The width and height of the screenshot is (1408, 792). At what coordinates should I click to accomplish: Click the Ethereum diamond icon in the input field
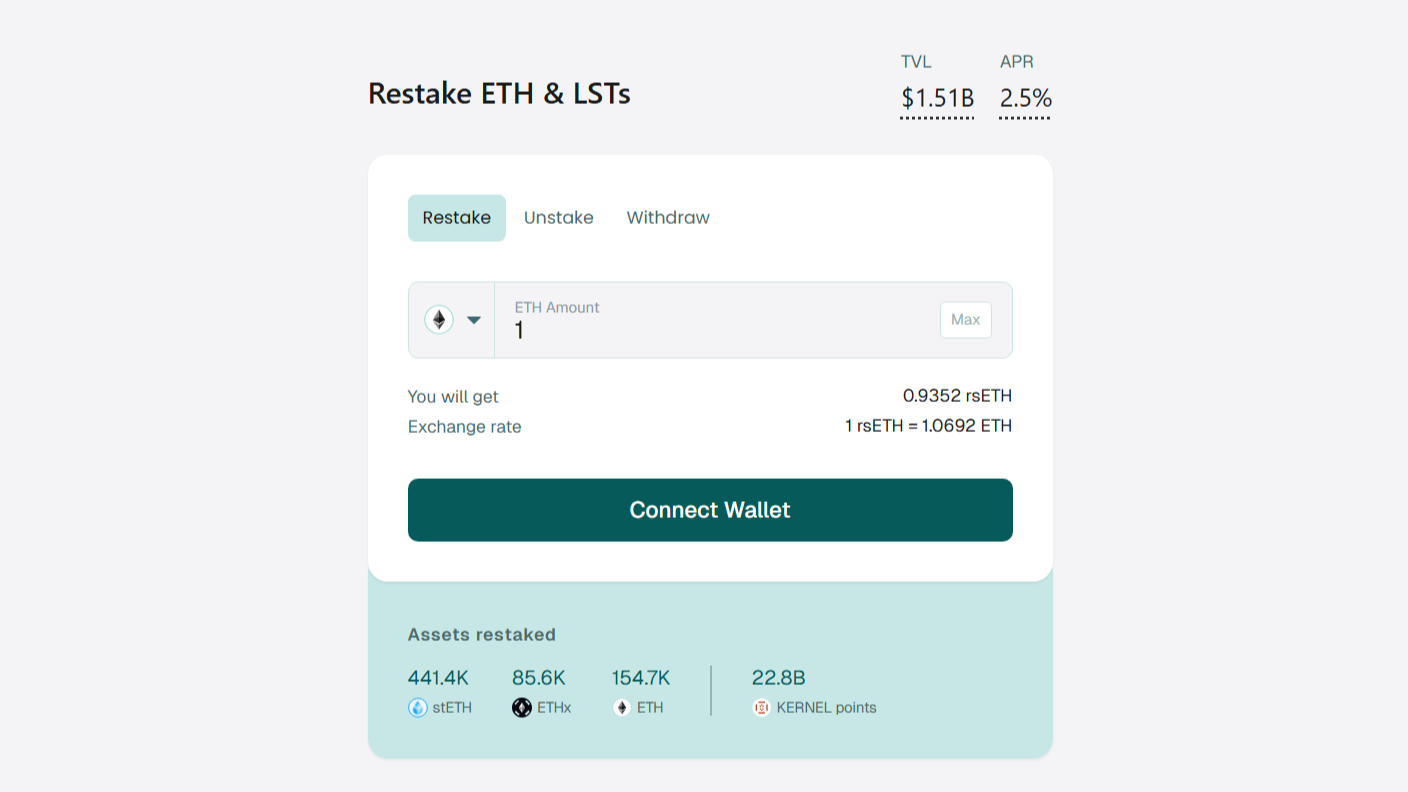point(440,319)
